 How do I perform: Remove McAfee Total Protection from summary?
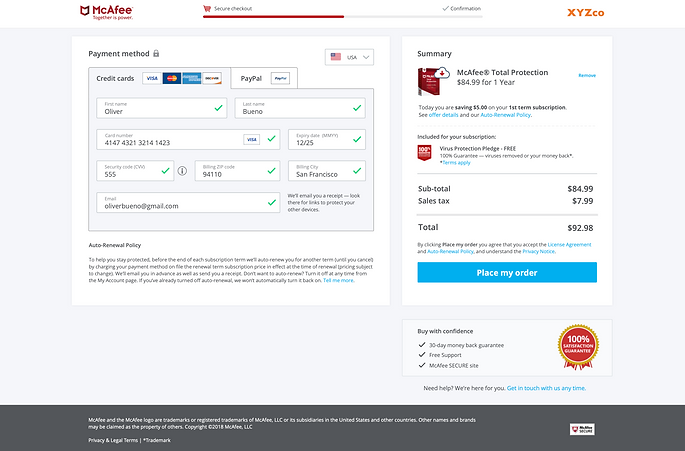(x=587, y=75)
